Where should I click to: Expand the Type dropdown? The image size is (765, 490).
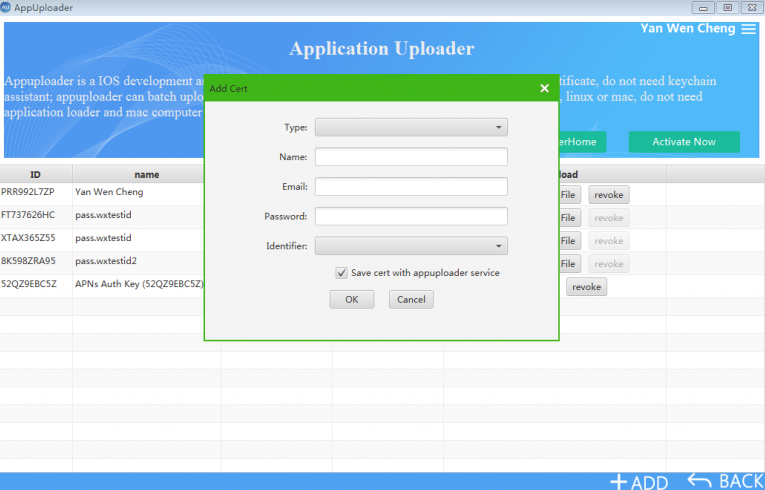411,127
